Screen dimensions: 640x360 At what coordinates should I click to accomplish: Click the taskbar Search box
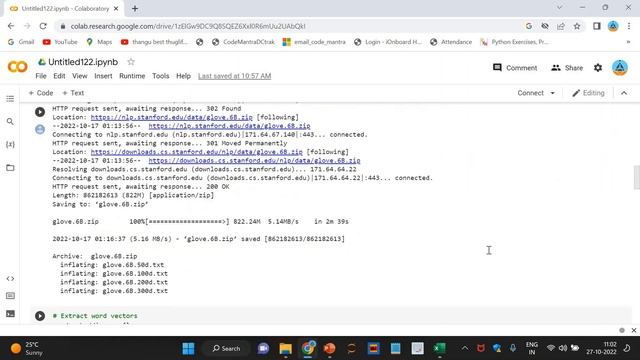pos(227,349)
